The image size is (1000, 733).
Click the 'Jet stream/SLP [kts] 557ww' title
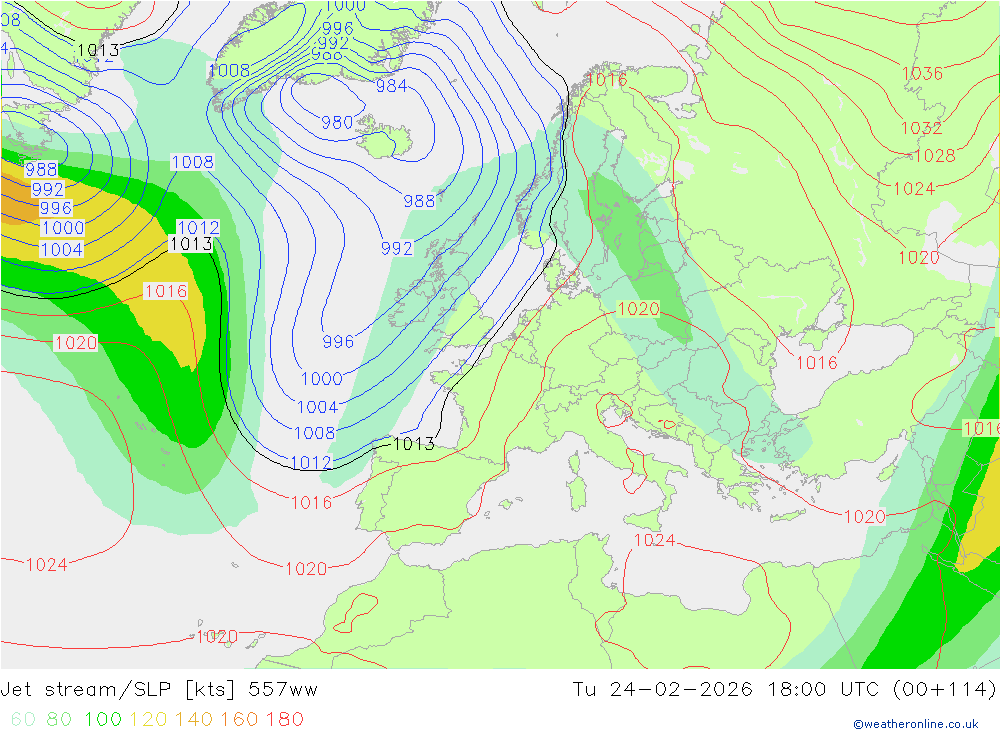click(159, 690)
